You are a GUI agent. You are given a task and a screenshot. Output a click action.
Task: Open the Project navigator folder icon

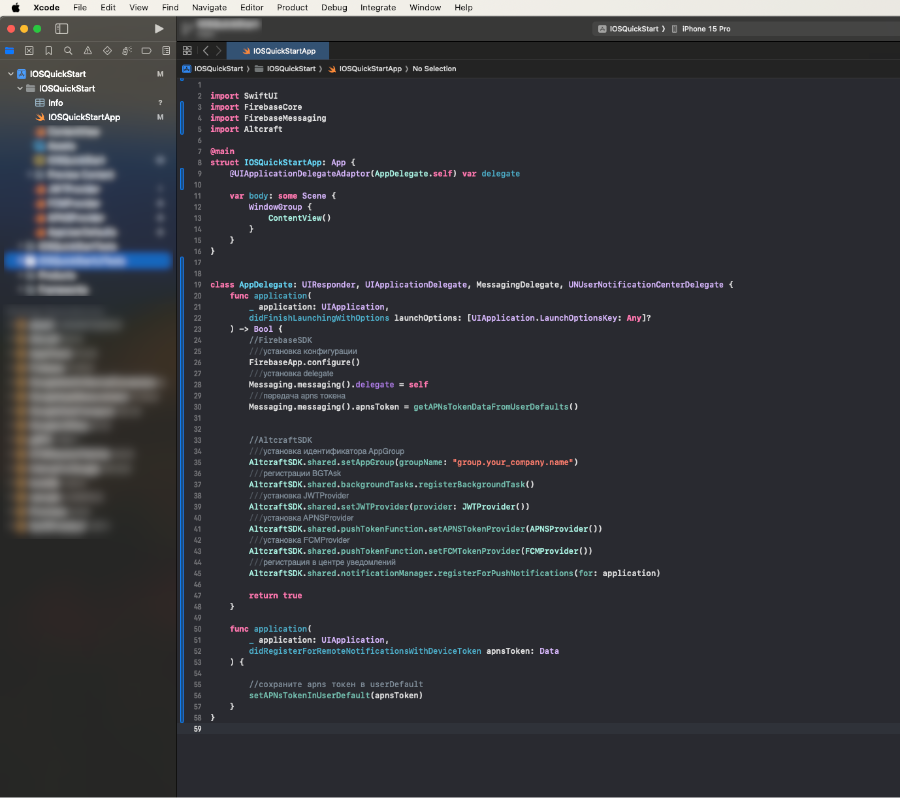10,50
